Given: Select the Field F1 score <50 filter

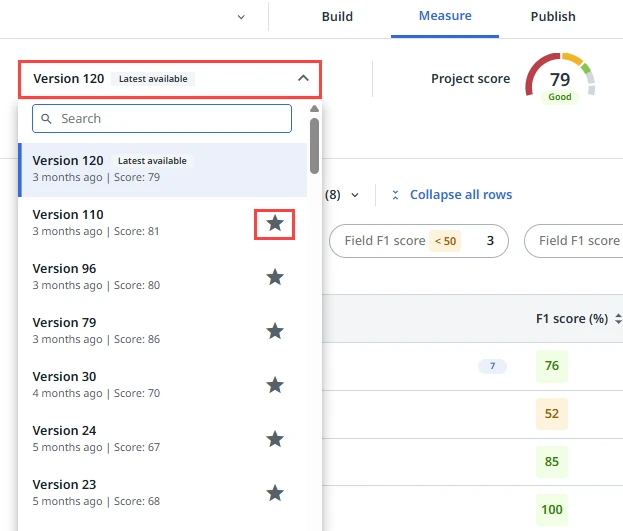Looking at the screenshot, I should tap(418, 241).
